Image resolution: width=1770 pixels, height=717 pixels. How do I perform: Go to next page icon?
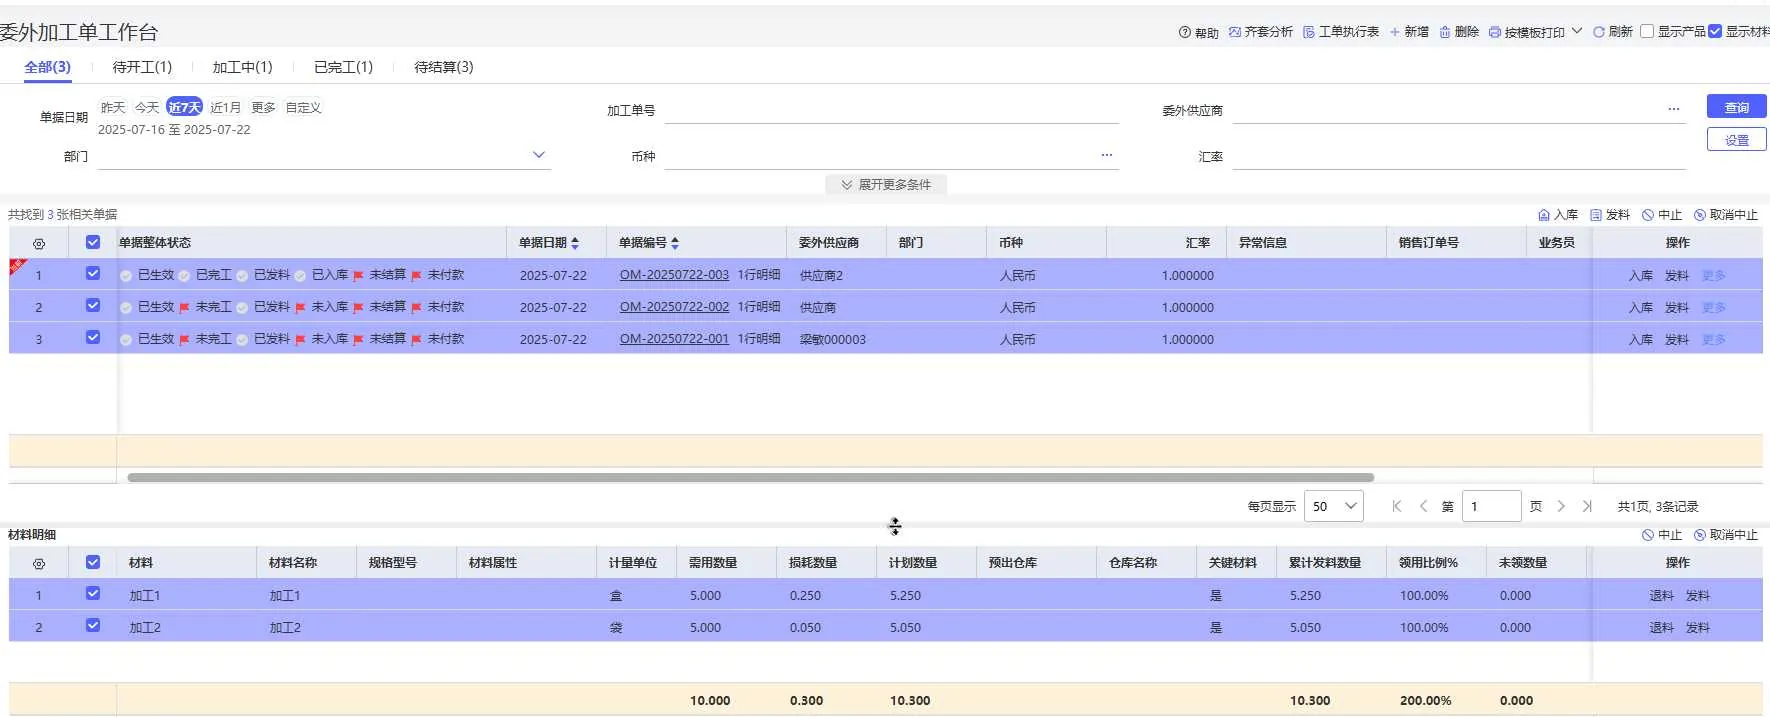pyautogui.click(x=1561, y=506)
